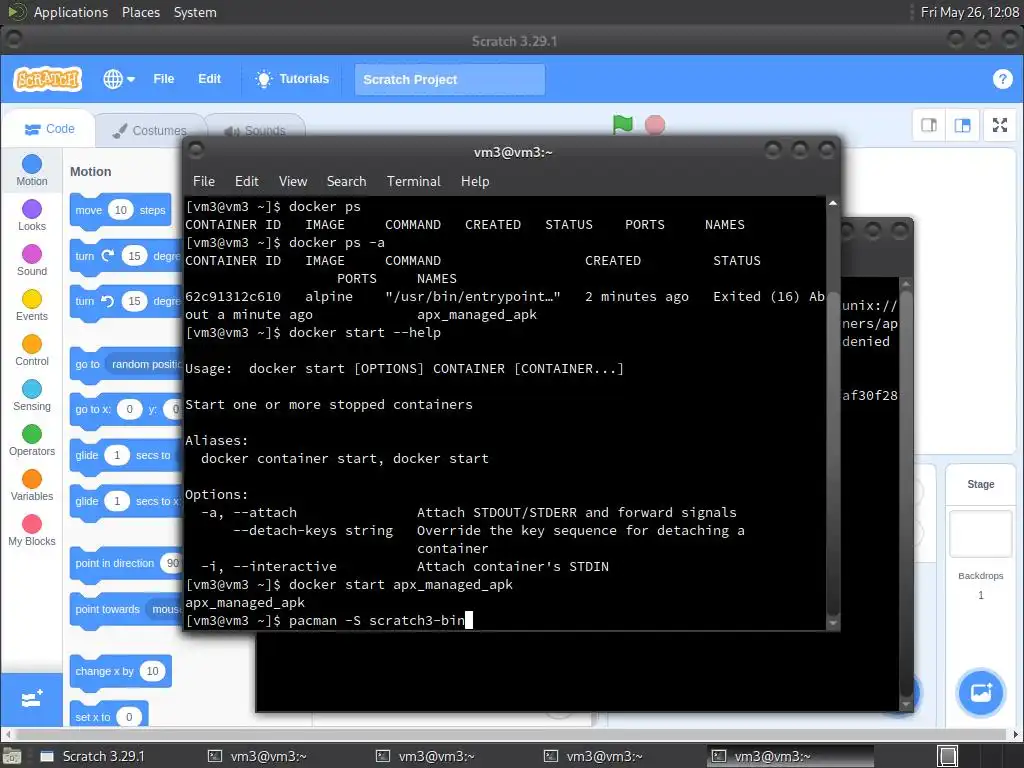
Task: Open the point towards mouse-pointer dropdown
Action: pos(165,609)
